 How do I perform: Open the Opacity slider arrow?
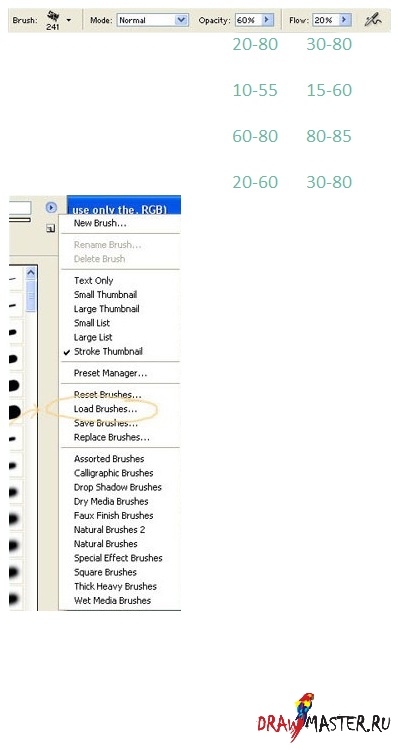pos(267,20)
